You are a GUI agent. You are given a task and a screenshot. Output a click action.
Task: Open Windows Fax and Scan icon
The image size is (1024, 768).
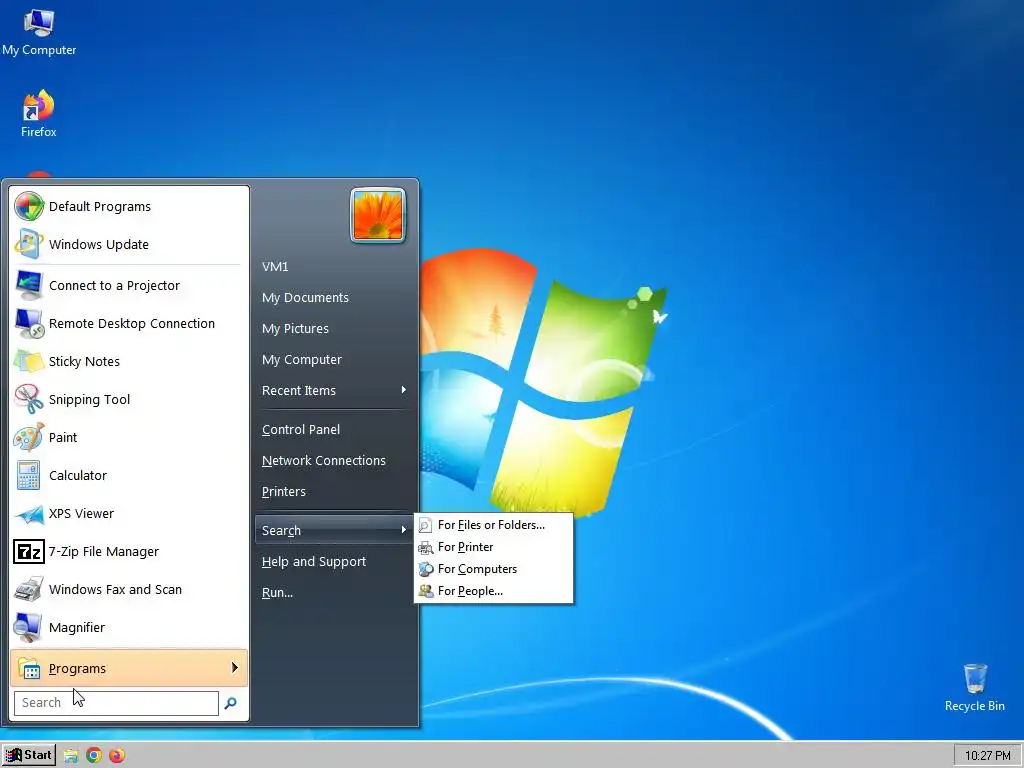29,589
